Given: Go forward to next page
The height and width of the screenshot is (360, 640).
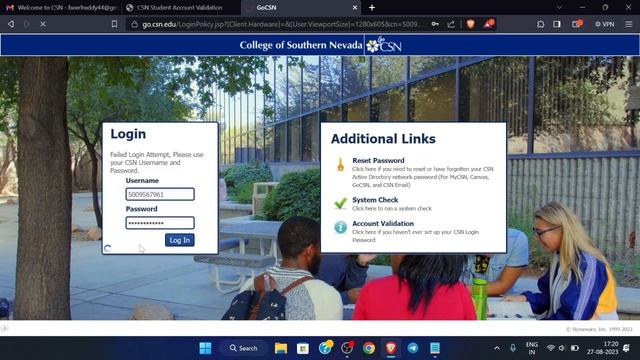Looking at the screenshot, I should click(27, 24).
